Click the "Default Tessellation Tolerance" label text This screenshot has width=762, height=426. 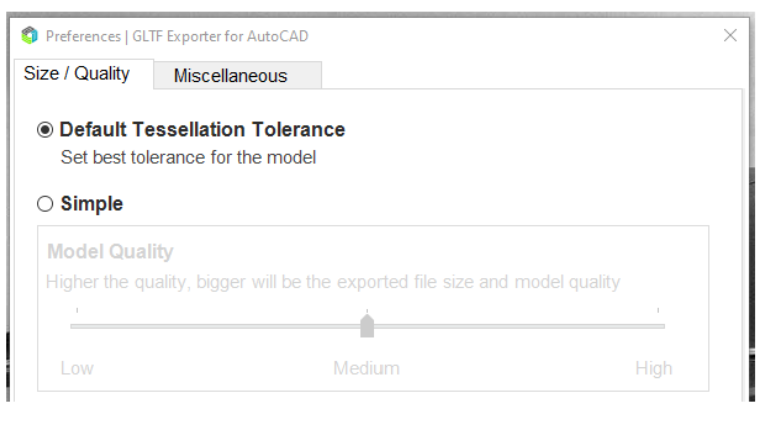coord(202,130)
